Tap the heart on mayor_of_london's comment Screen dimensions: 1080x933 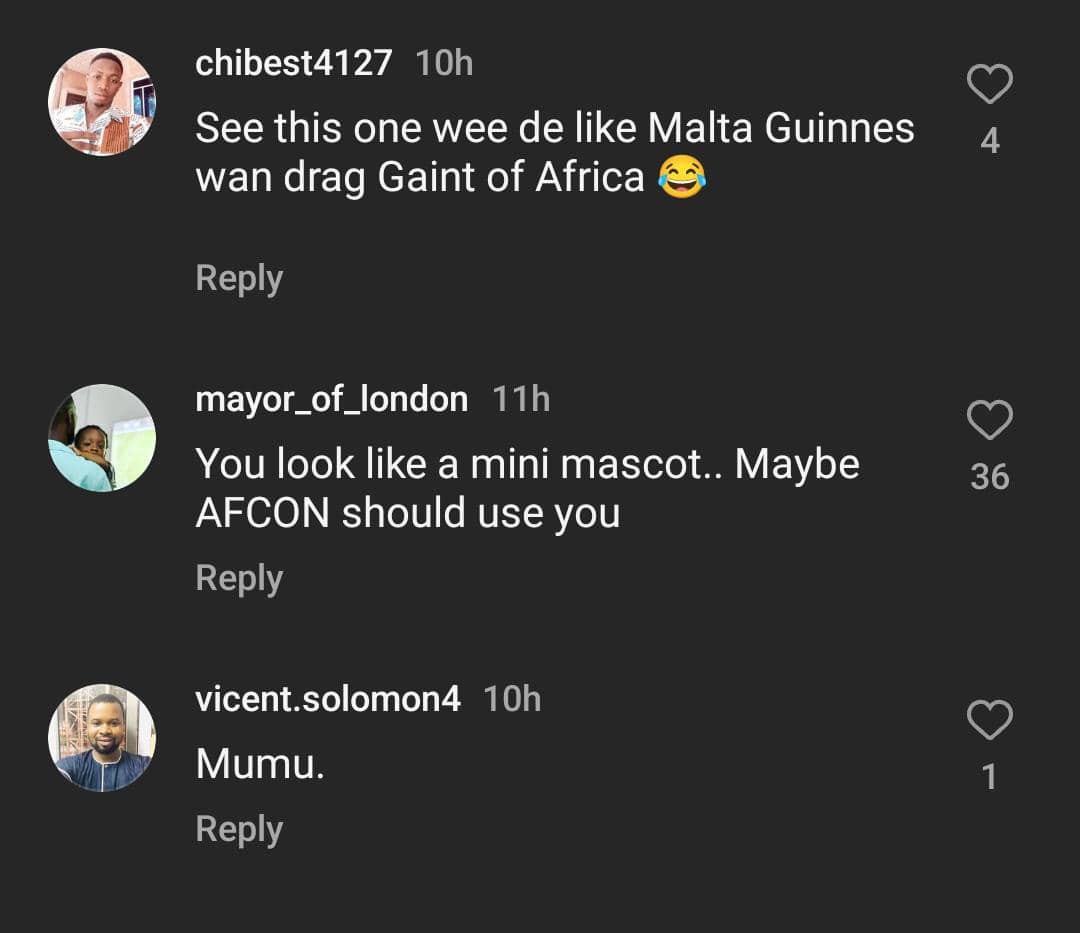[x=990, y=419]
